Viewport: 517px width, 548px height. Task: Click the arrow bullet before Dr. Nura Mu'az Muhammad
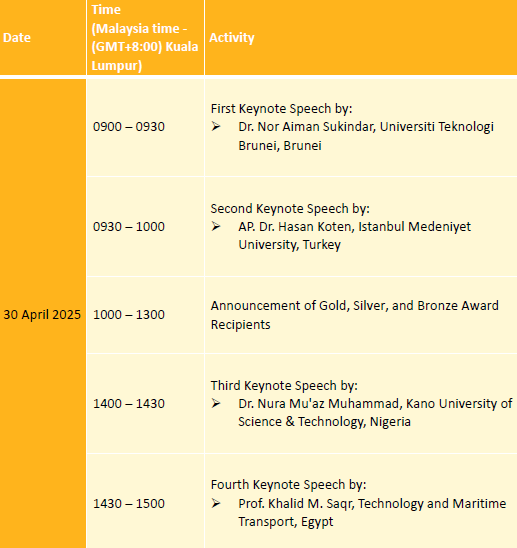(x=216, y=404)
